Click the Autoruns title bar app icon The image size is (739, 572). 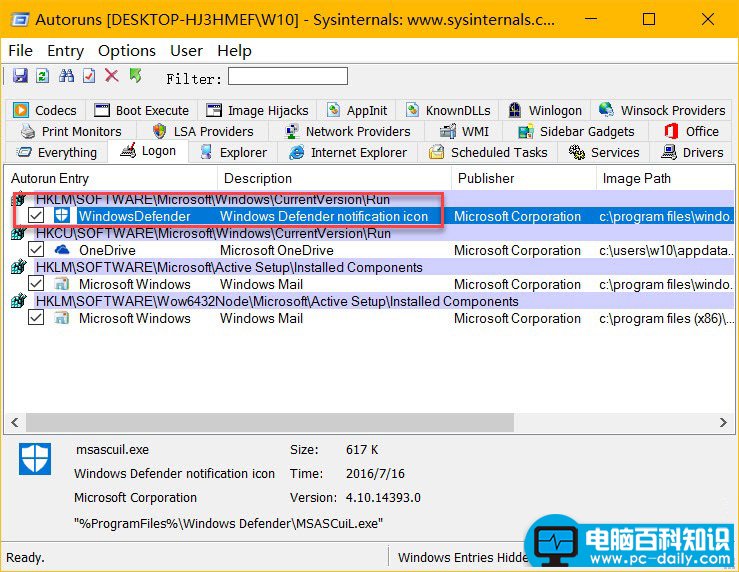pos(21,20)
